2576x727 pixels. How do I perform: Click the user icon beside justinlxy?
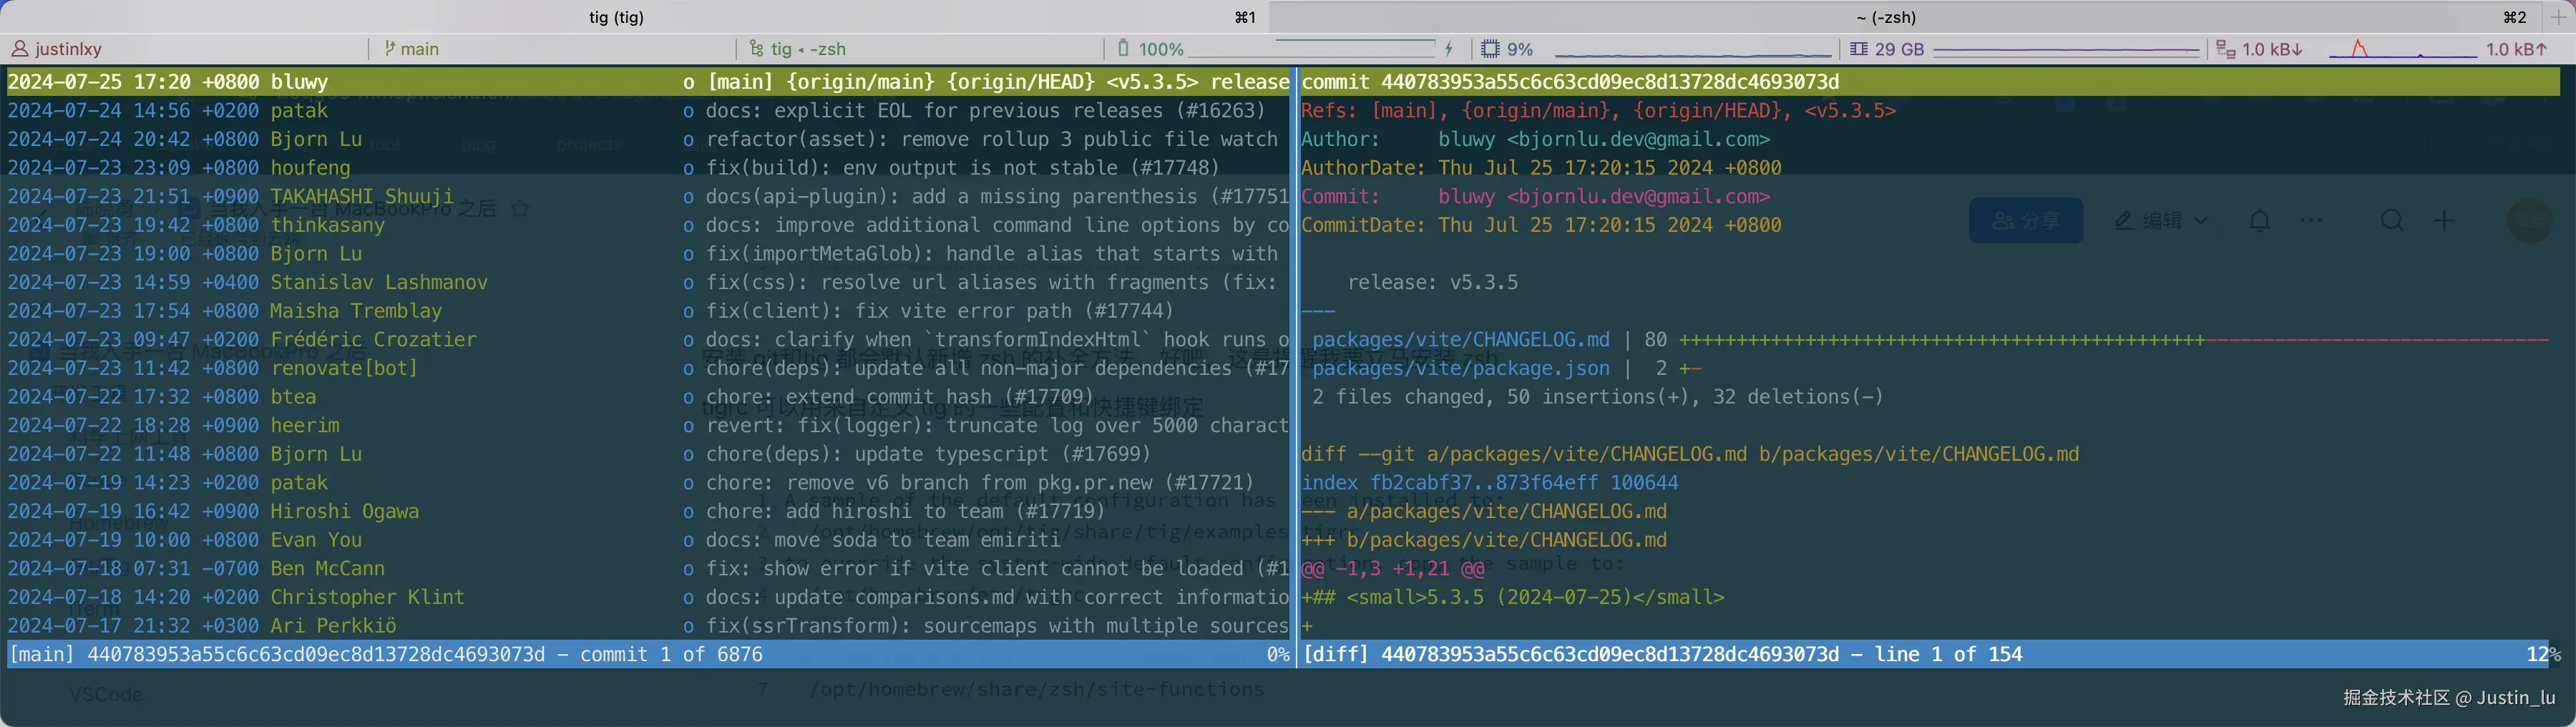click(19, 49)
